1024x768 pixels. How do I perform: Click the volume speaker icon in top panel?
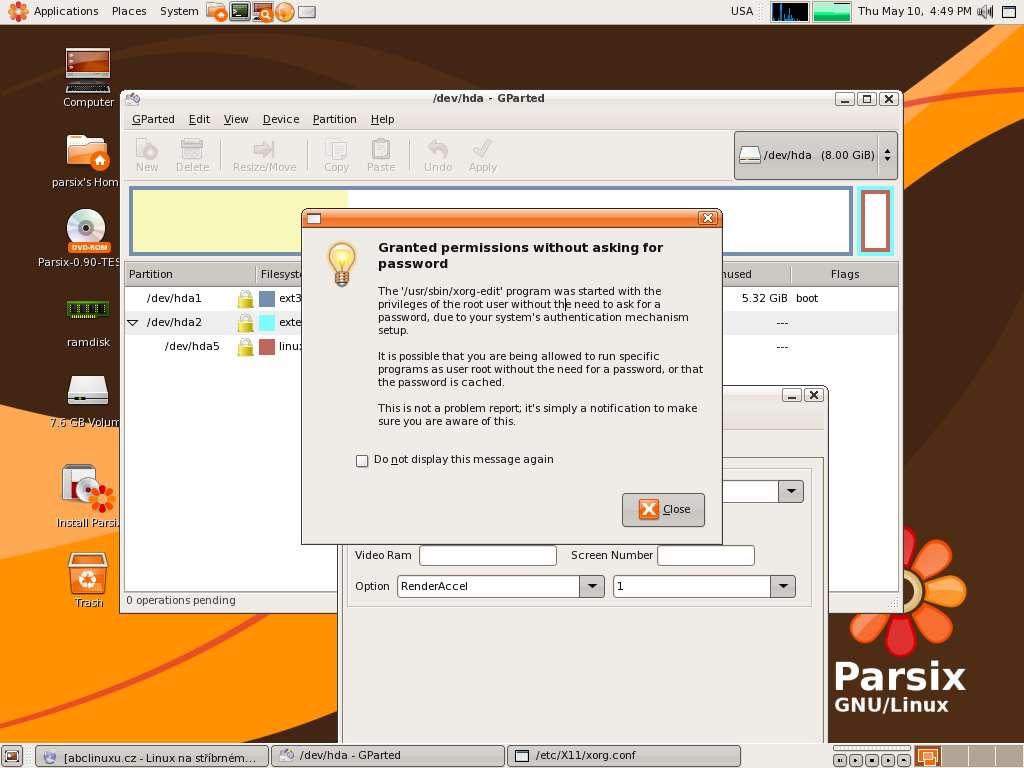[x=985, y=11]
